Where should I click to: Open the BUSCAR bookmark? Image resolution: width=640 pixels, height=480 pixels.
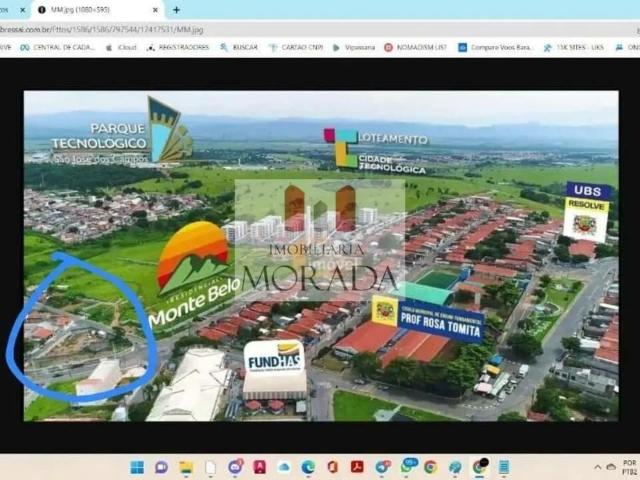coord(239,47)
